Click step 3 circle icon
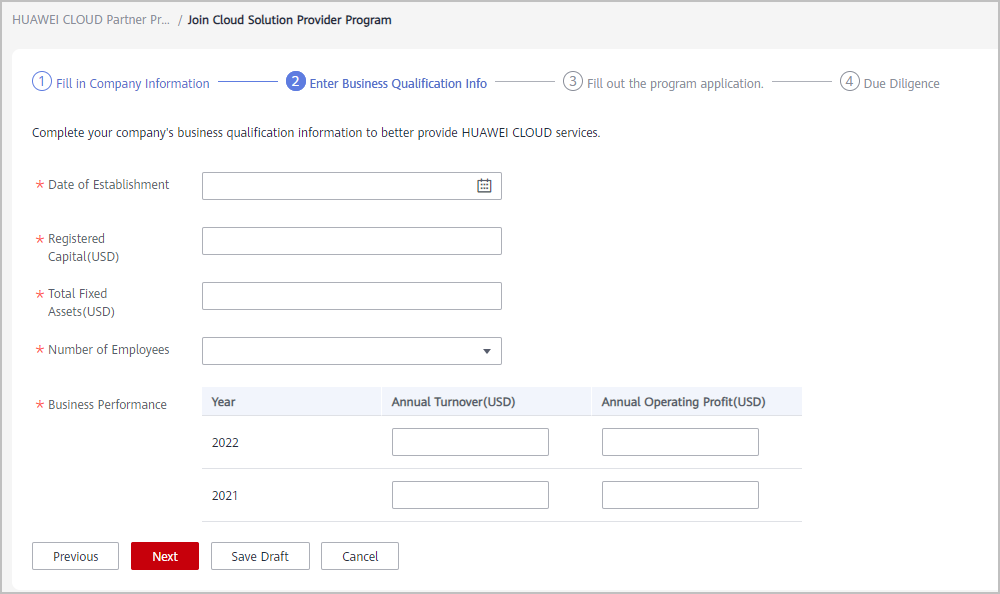 click(x=572, y=82)
